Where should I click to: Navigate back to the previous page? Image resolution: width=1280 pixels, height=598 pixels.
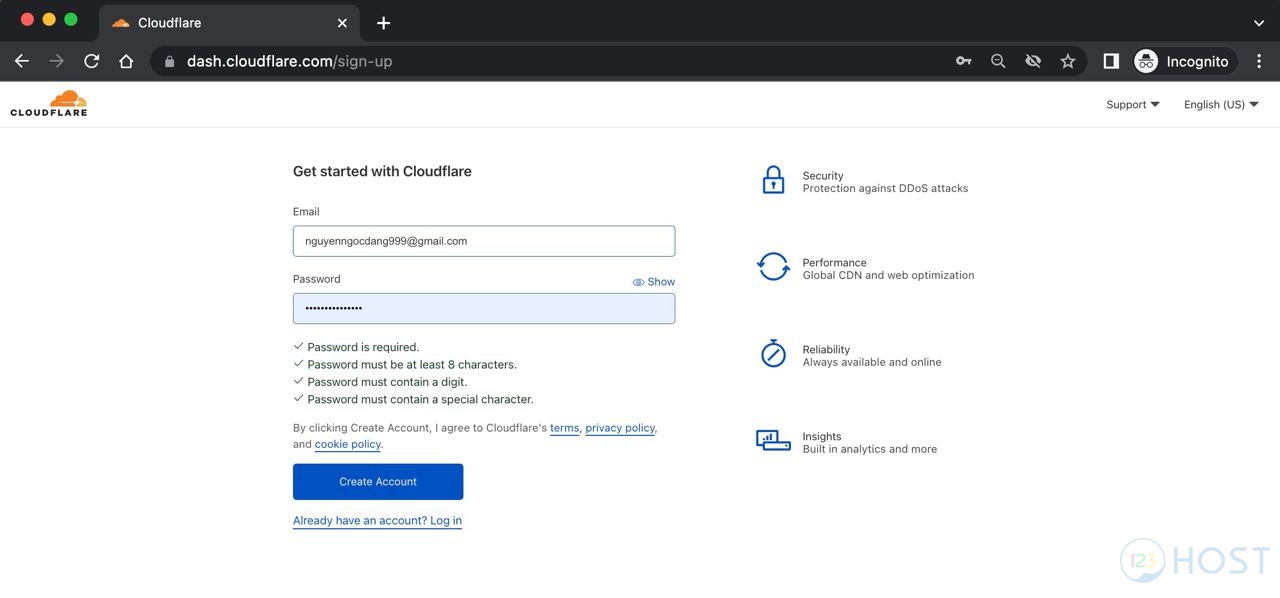click(x=22, y=61)
